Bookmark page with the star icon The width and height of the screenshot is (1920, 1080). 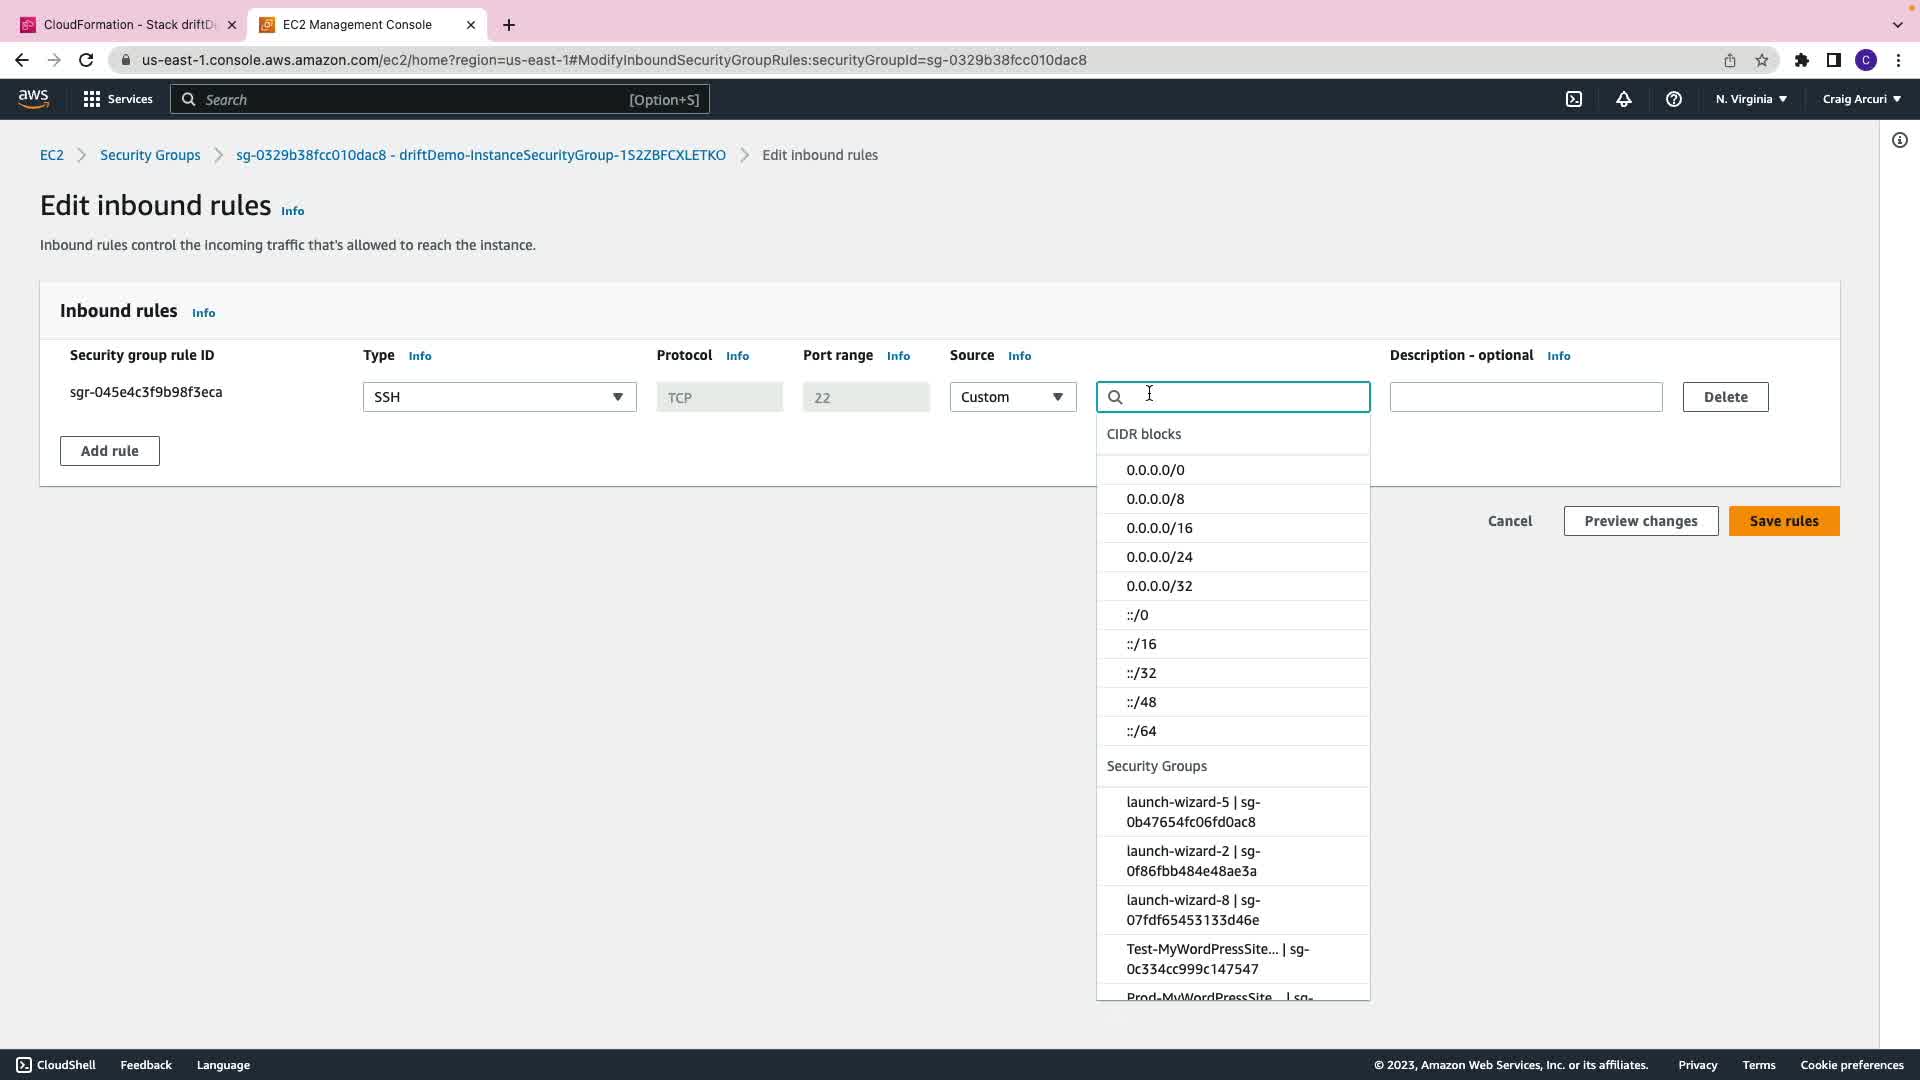(x=1762, y=60)
